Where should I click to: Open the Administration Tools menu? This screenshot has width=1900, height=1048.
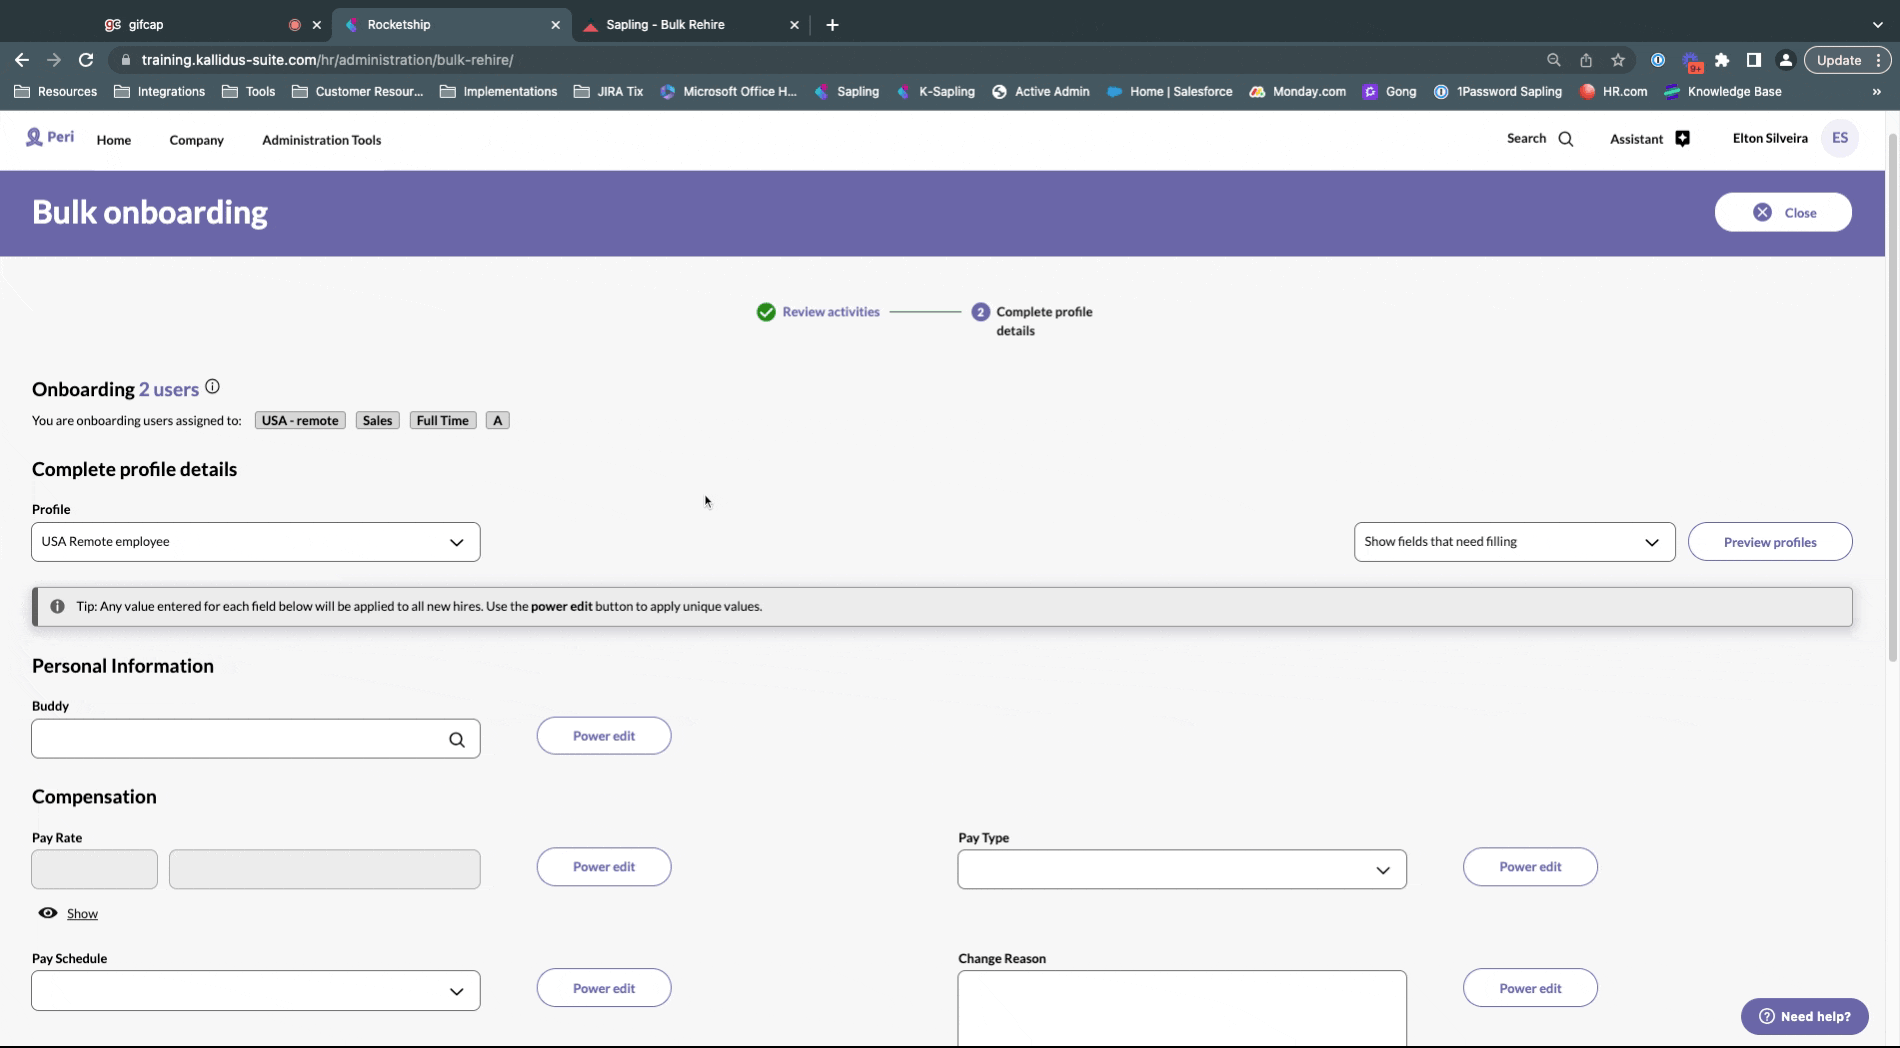[x=321, y=140]
